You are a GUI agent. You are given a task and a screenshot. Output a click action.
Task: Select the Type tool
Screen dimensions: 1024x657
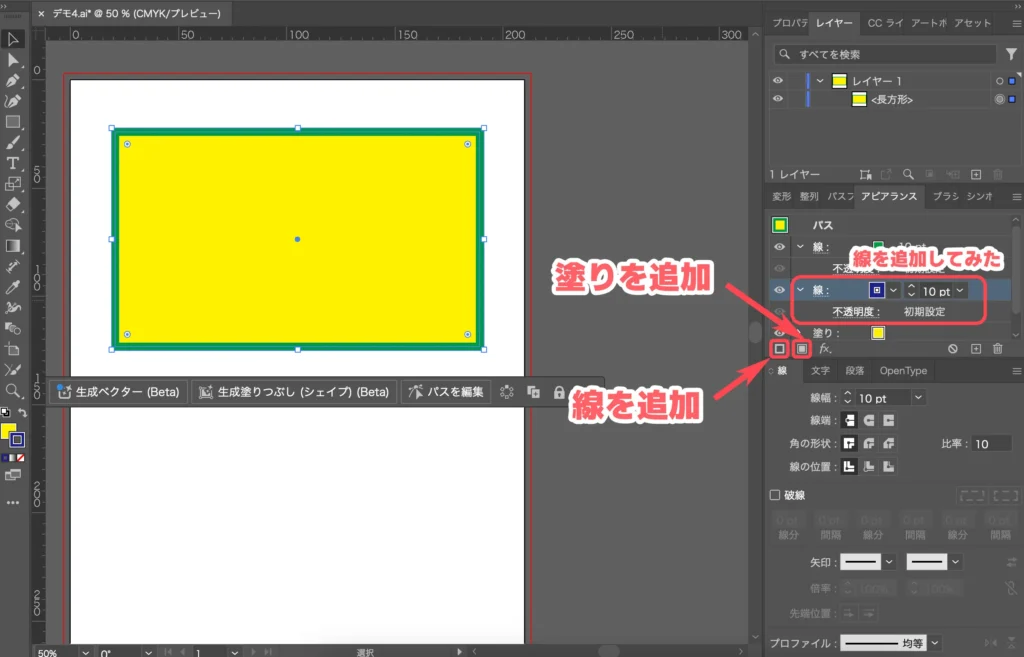click(13, 163)
